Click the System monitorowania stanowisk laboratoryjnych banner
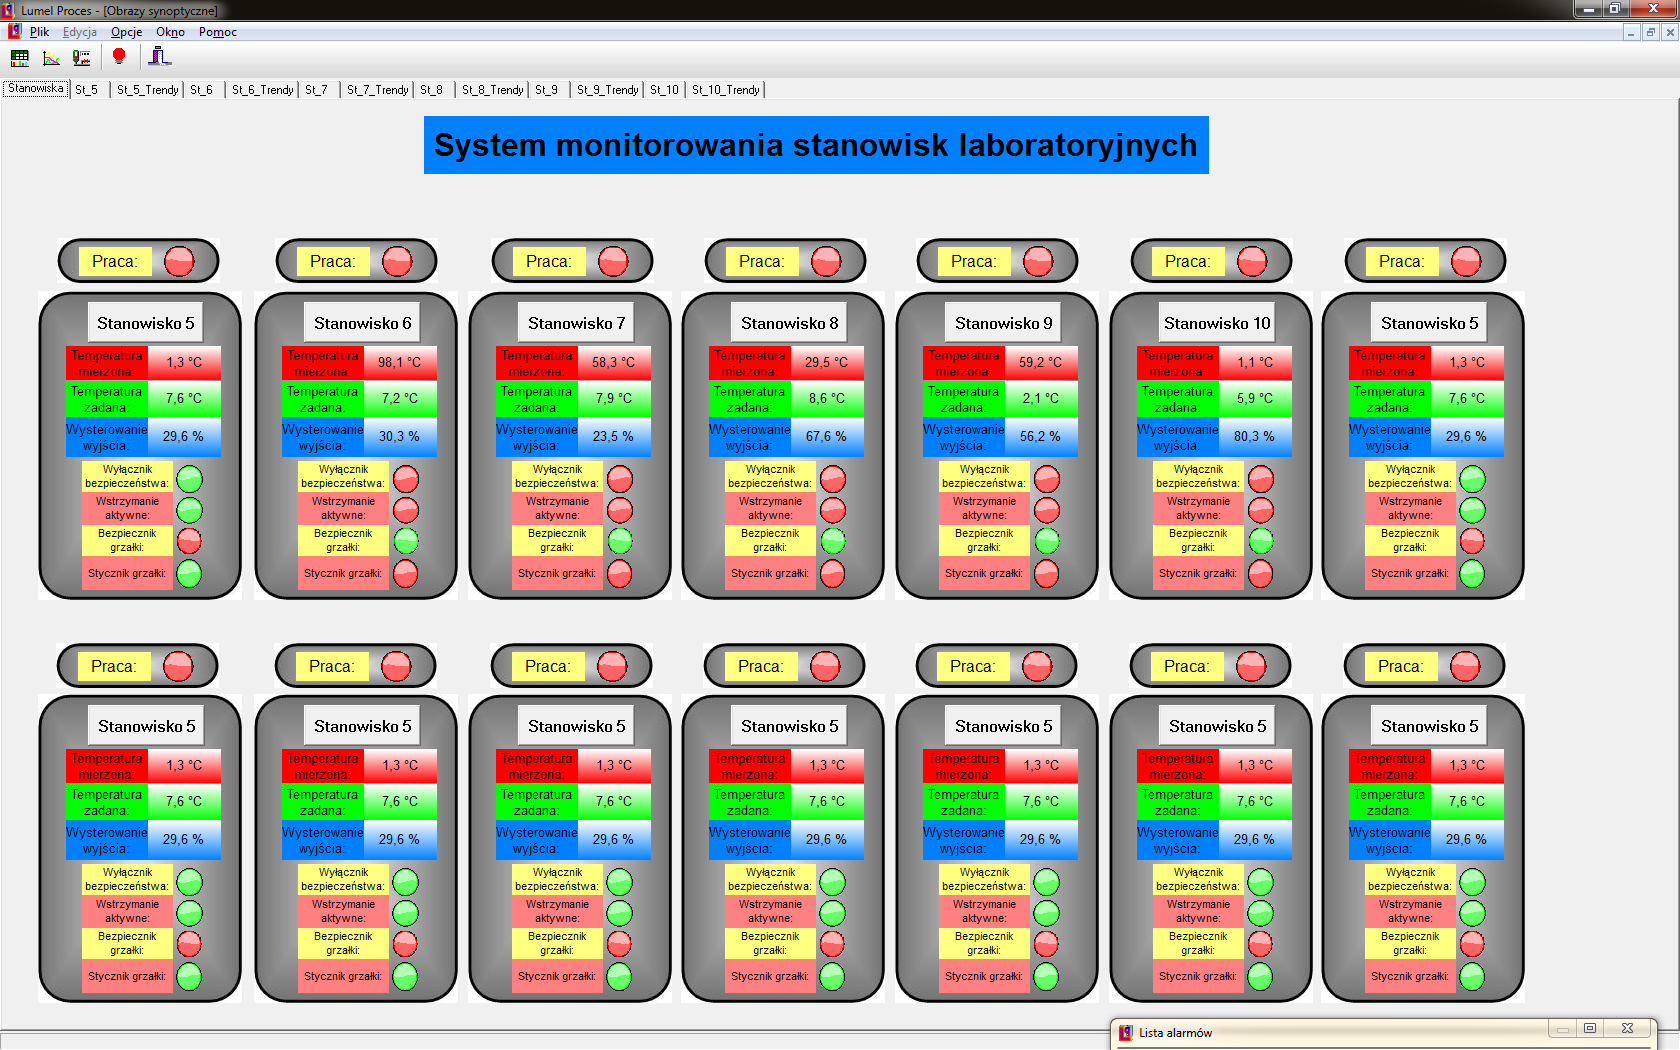Viewport: 1680px width, 1050px height. [816, 145]
